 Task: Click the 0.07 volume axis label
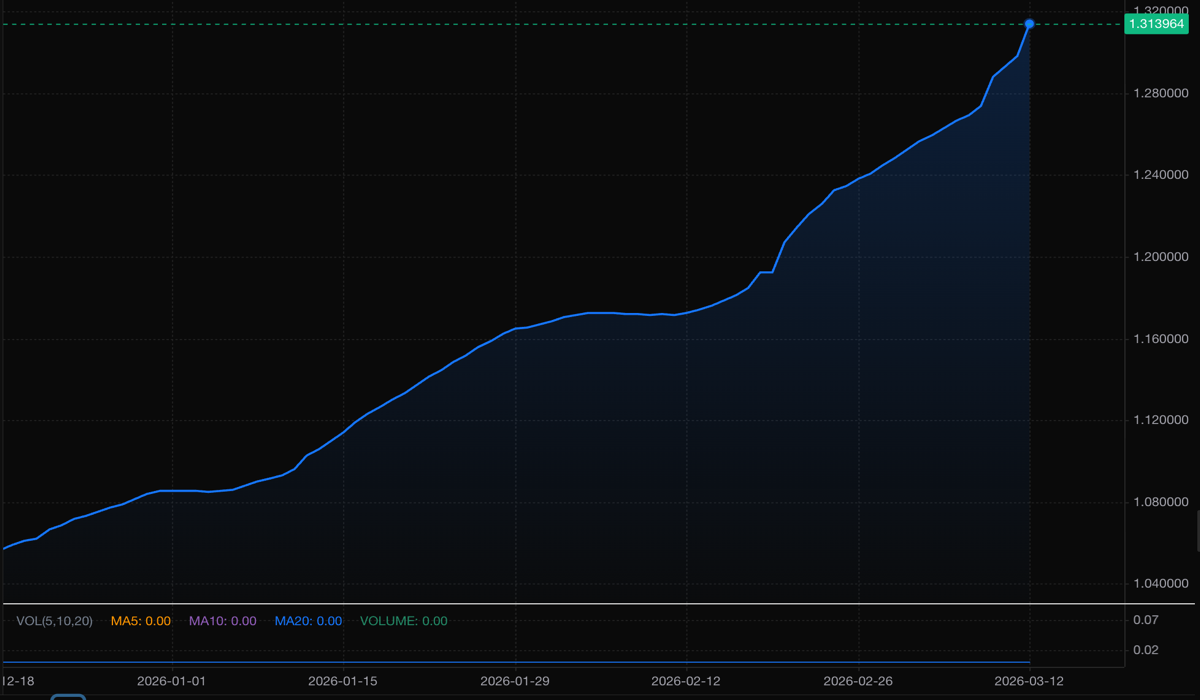click(x=1145, y=621)
